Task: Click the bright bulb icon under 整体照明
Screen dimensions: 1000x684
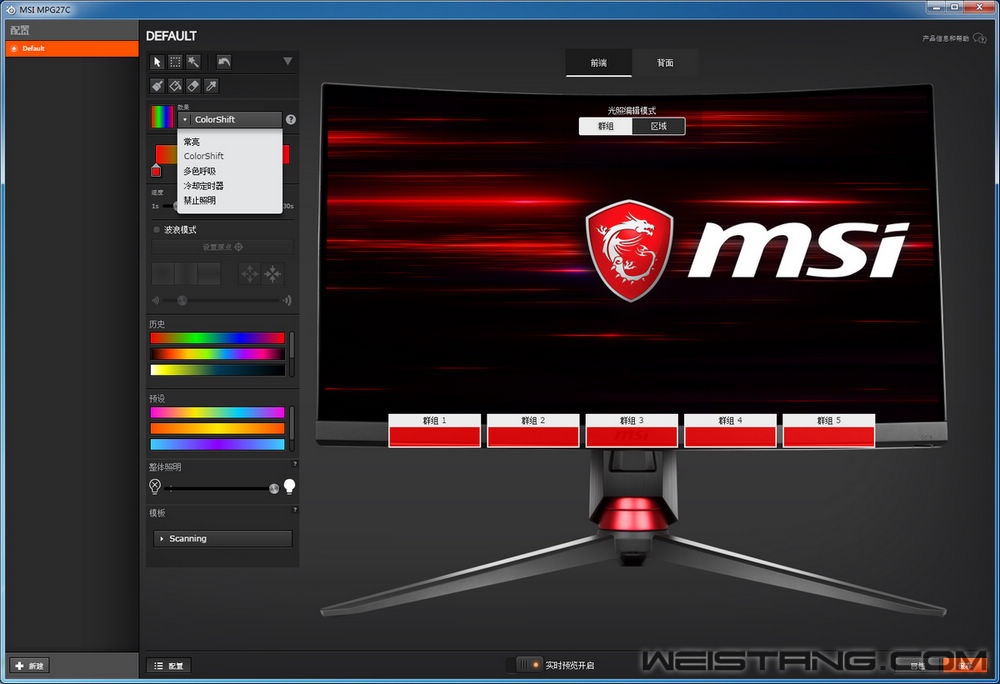Action: coord(290,486)
